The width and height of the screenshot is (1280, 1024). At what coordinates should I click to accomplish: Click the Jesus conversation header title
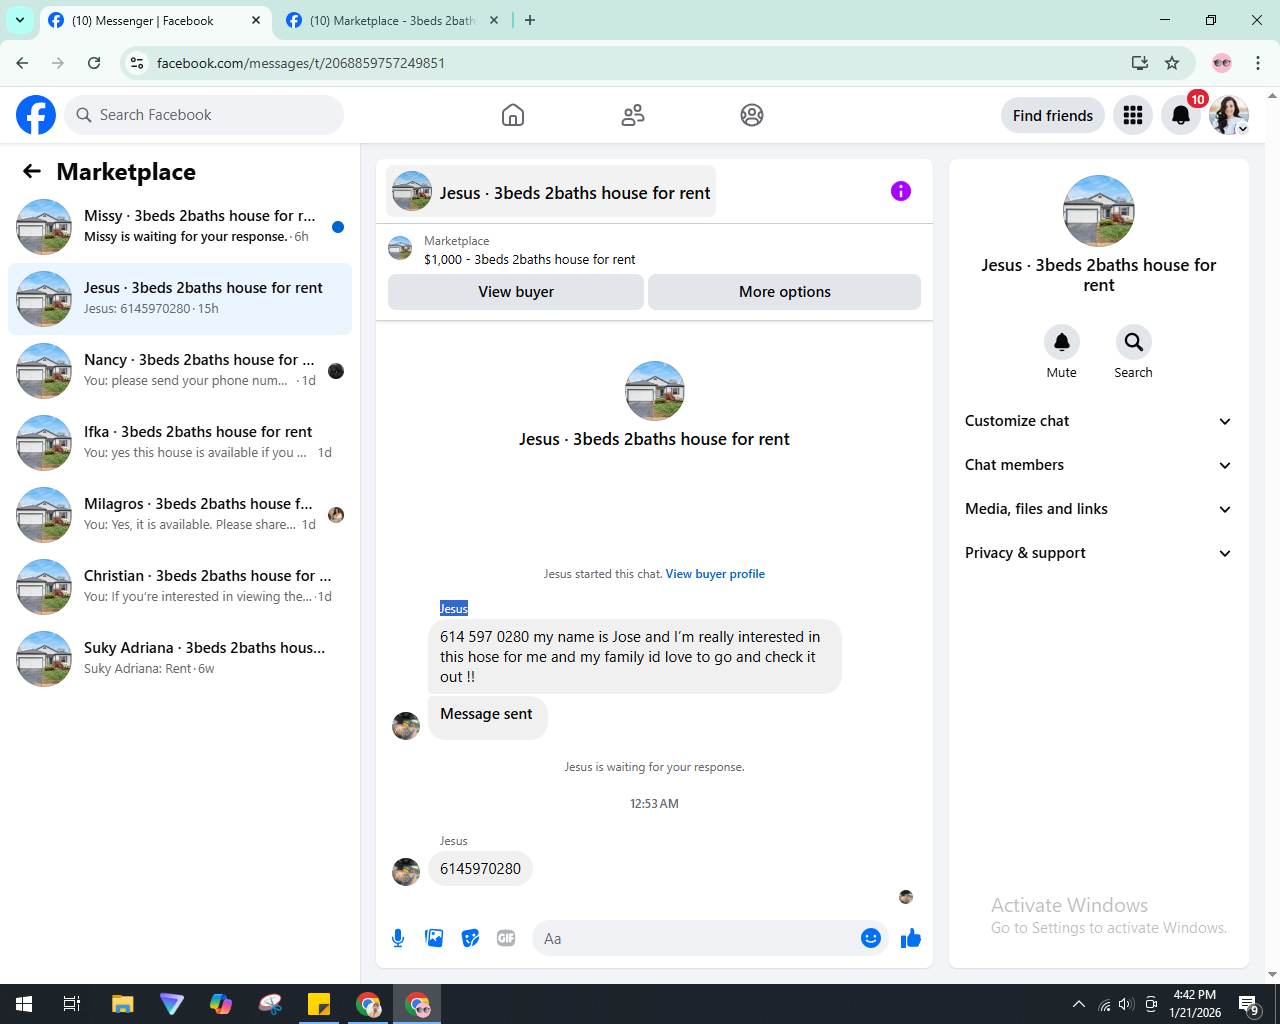[x=551, y=191]
